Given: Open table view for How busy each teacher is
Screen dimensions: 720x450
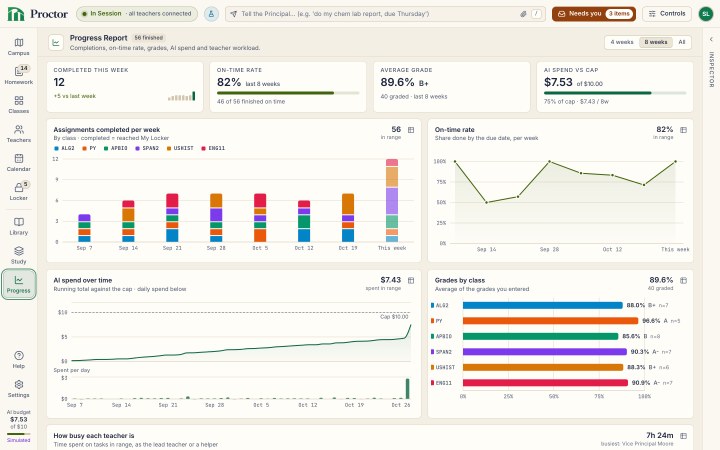Looking at the screenshot, I should coord(683,435).
